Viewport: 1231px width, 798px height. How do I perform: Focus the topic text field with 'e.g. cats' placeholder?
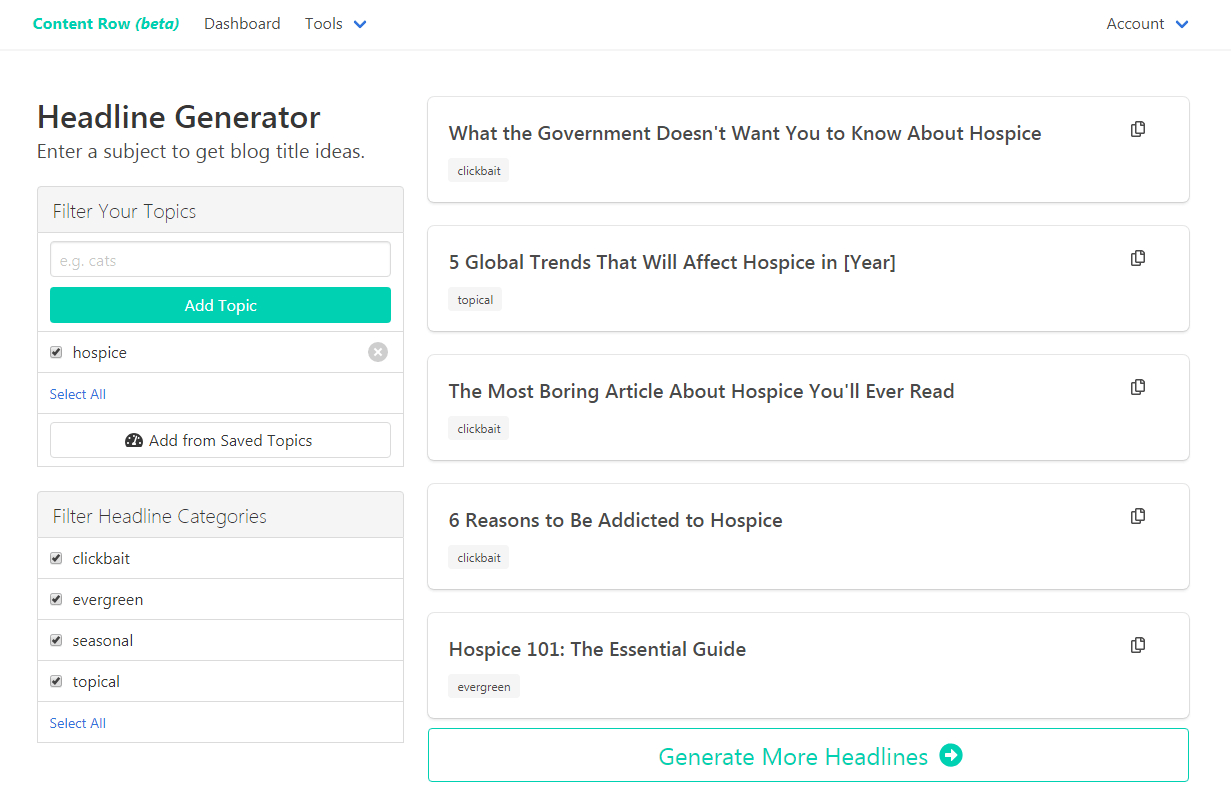point(220,259)
